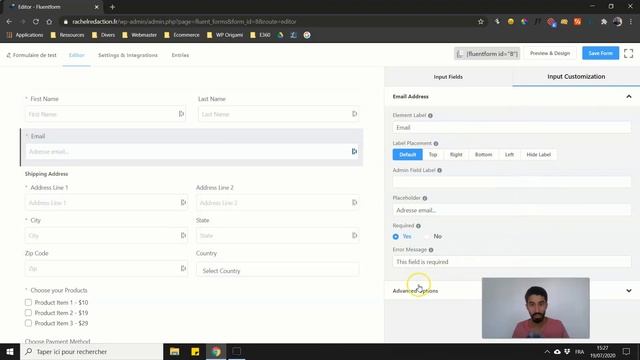Click info icon beside Label Placement
The image size is (640, 360).
[436, 144]
